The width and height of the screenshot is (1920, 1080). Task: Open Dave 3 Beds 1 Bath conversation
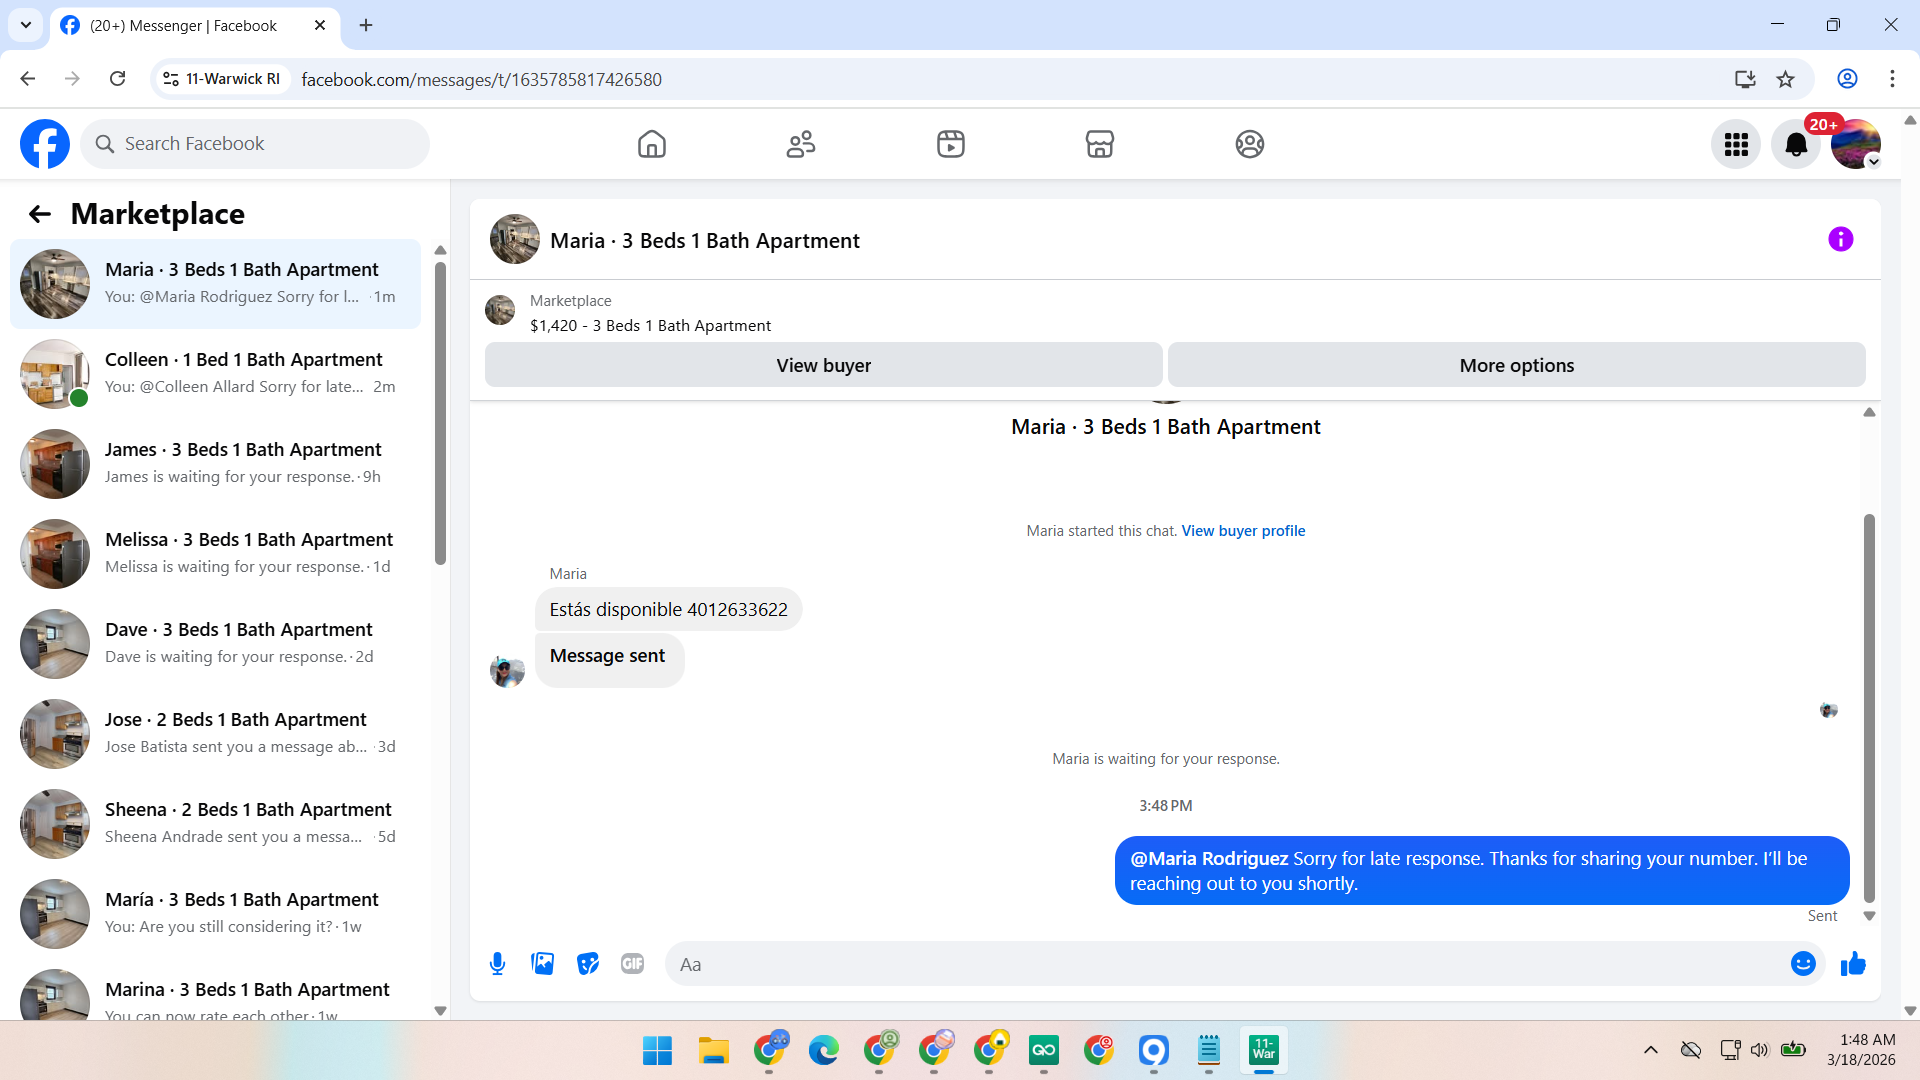(215, 644)
